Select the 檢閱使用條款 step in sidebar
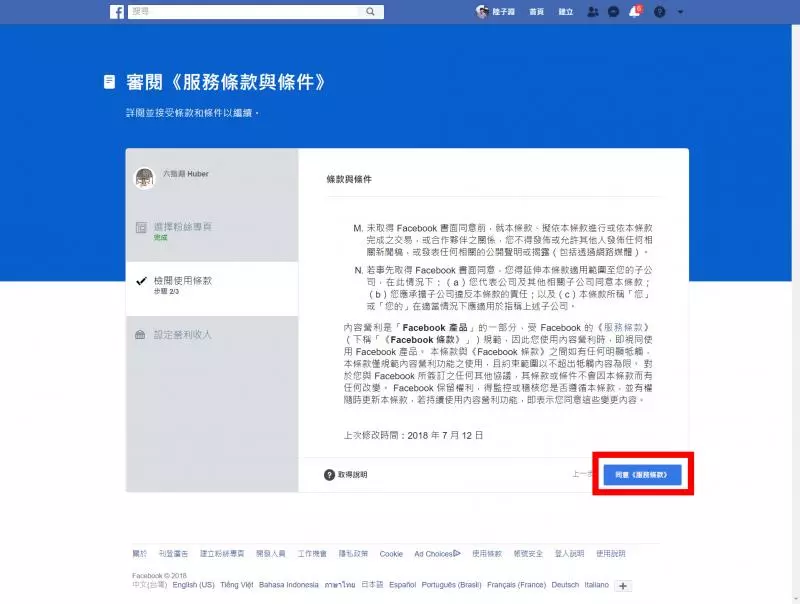This screenshot has width=800, height=604. 212,289
